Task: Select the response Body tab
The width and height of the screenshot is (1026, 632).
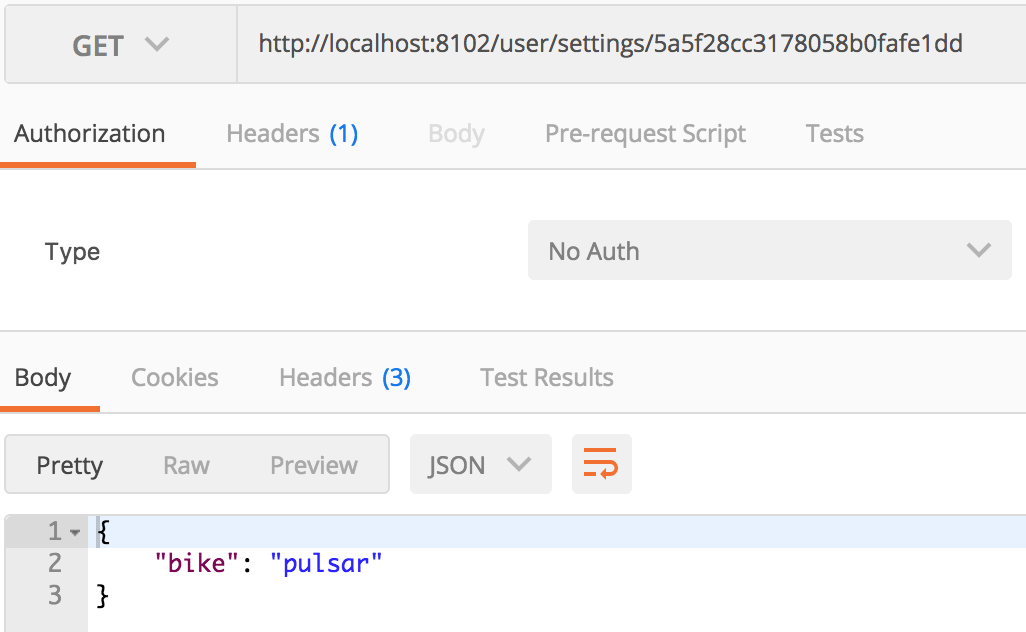Action: point(43,377)
